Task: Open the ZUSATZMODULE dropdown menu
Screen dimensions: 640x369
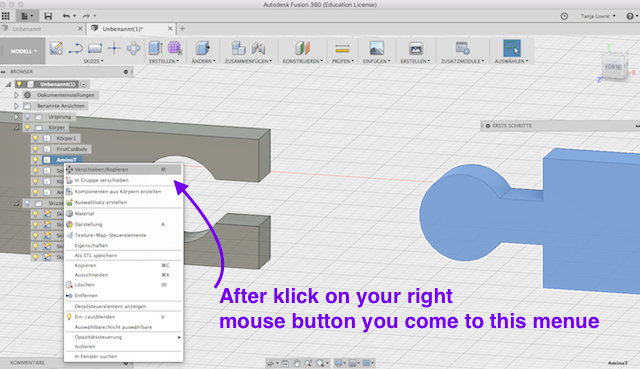Action: 462,61
